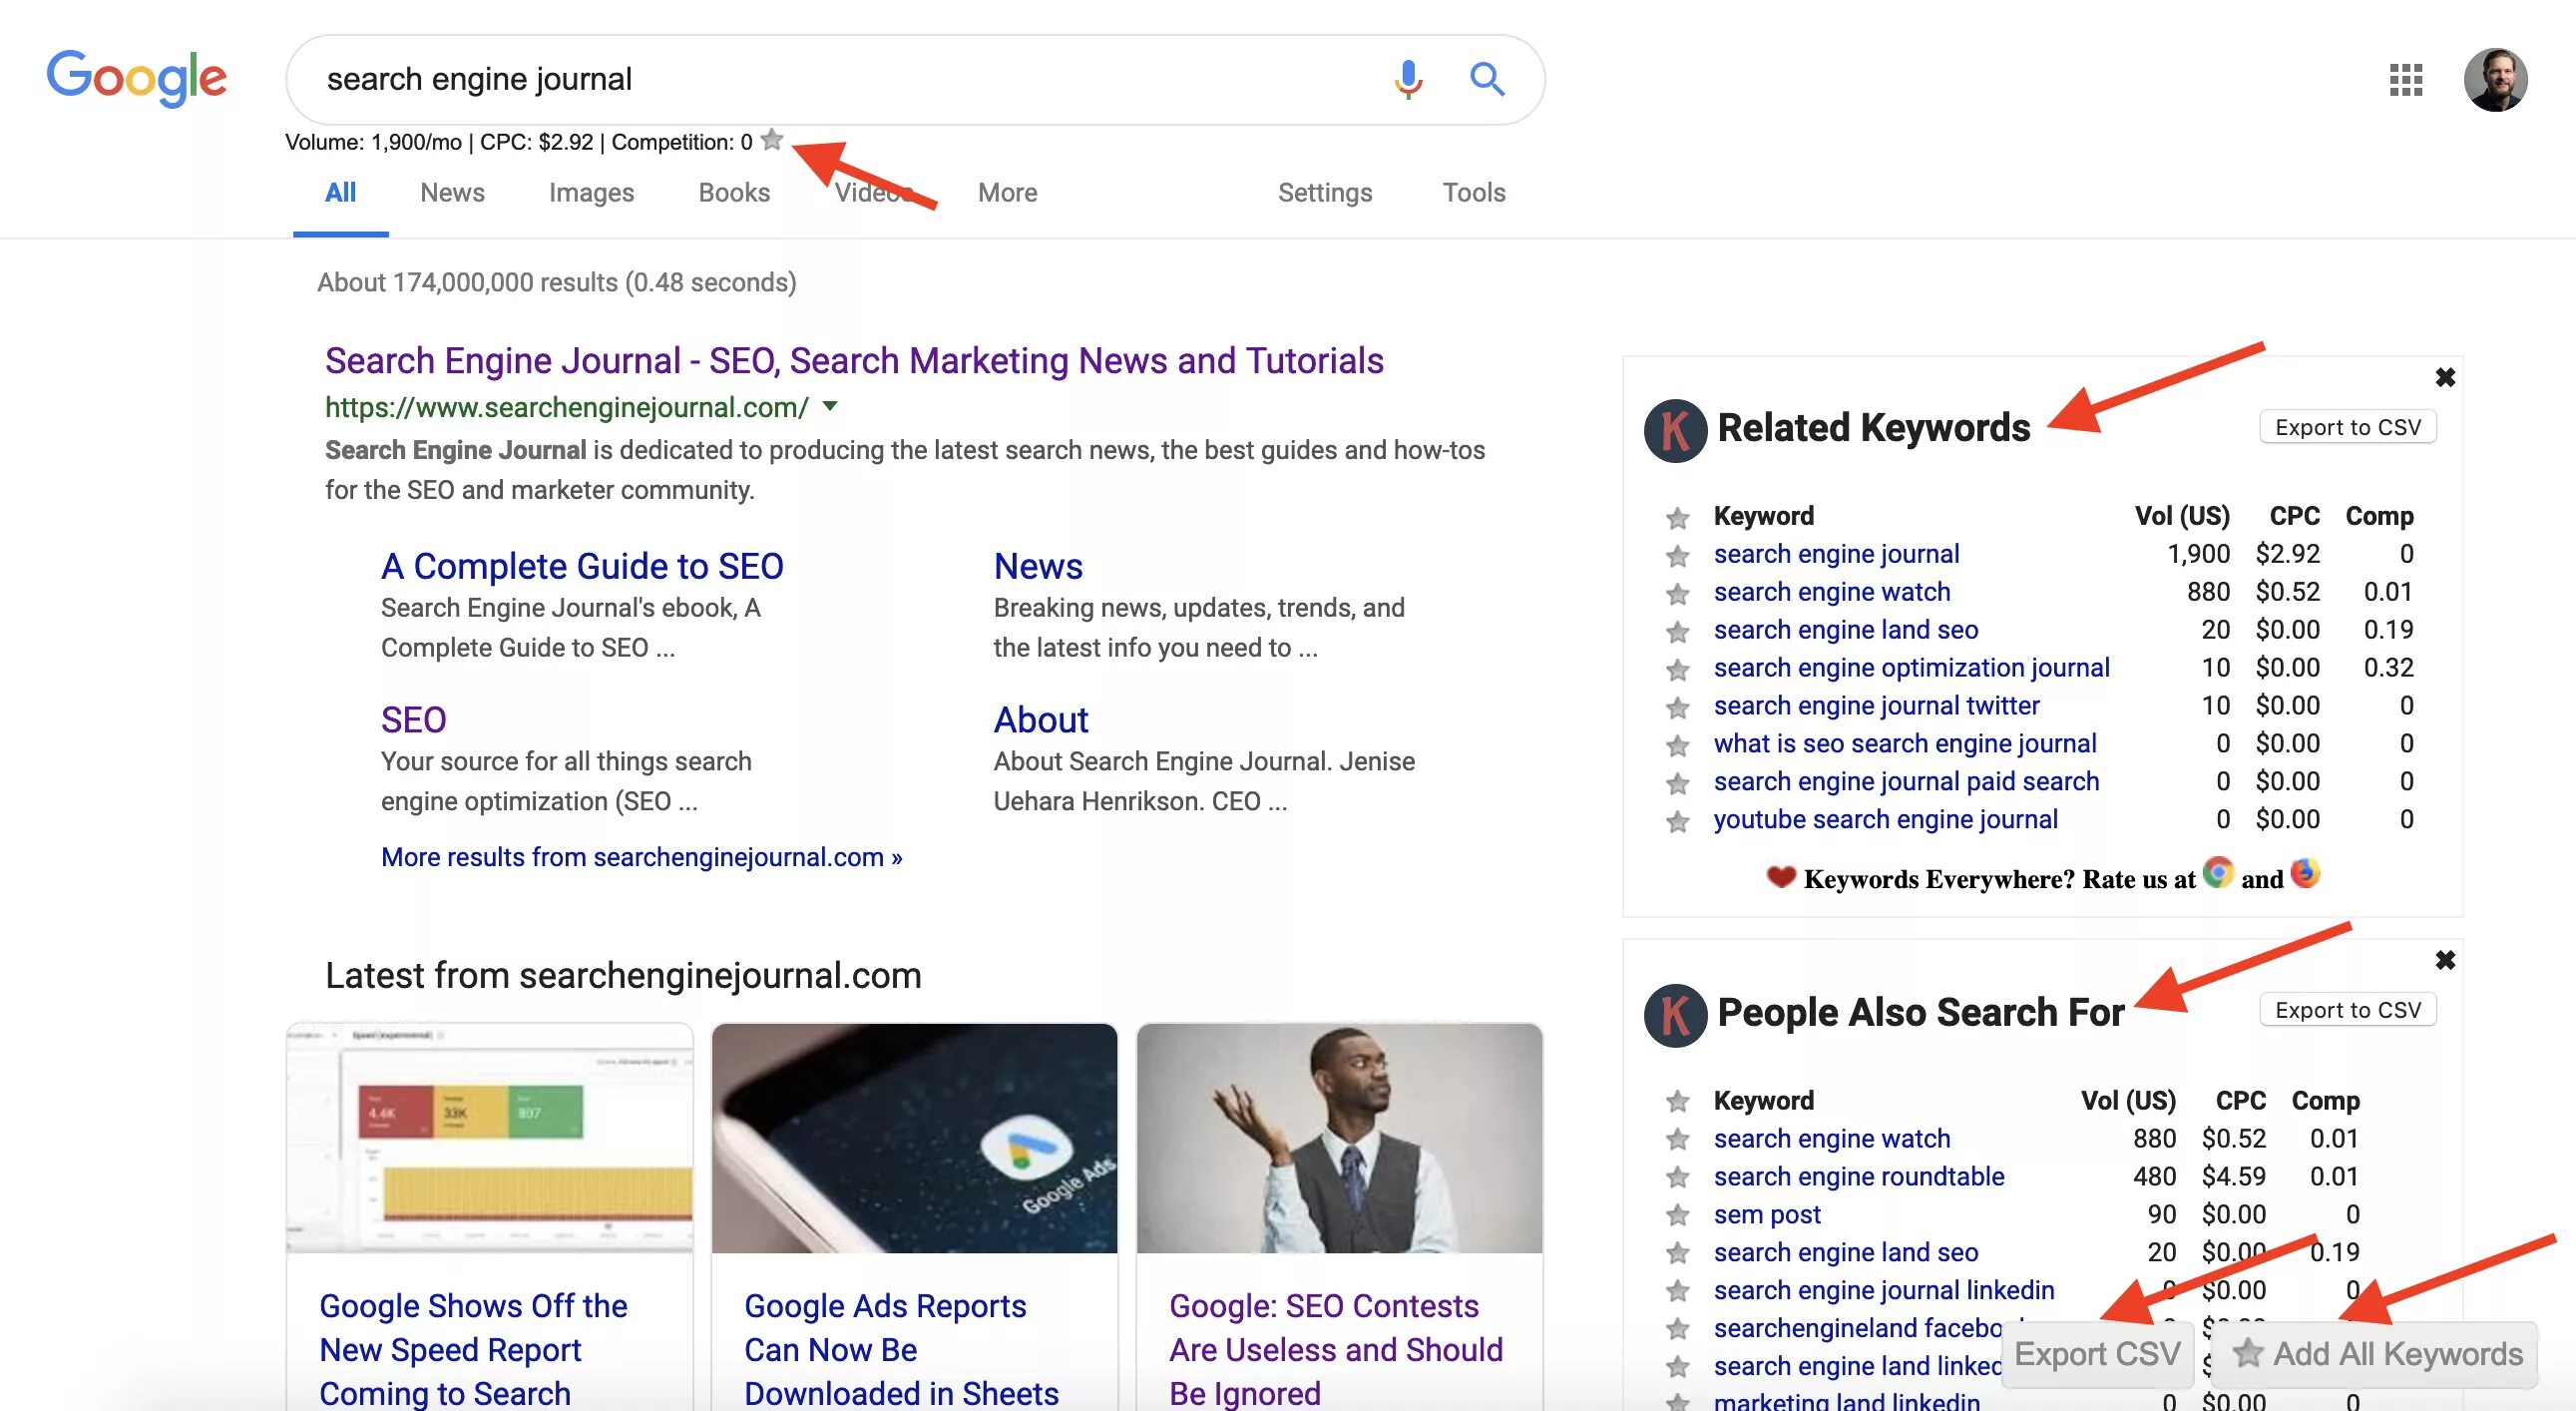Screen dimensions: 2576x1411
Task: Click the microphone voice search icon
Action: coord(1408,79)
